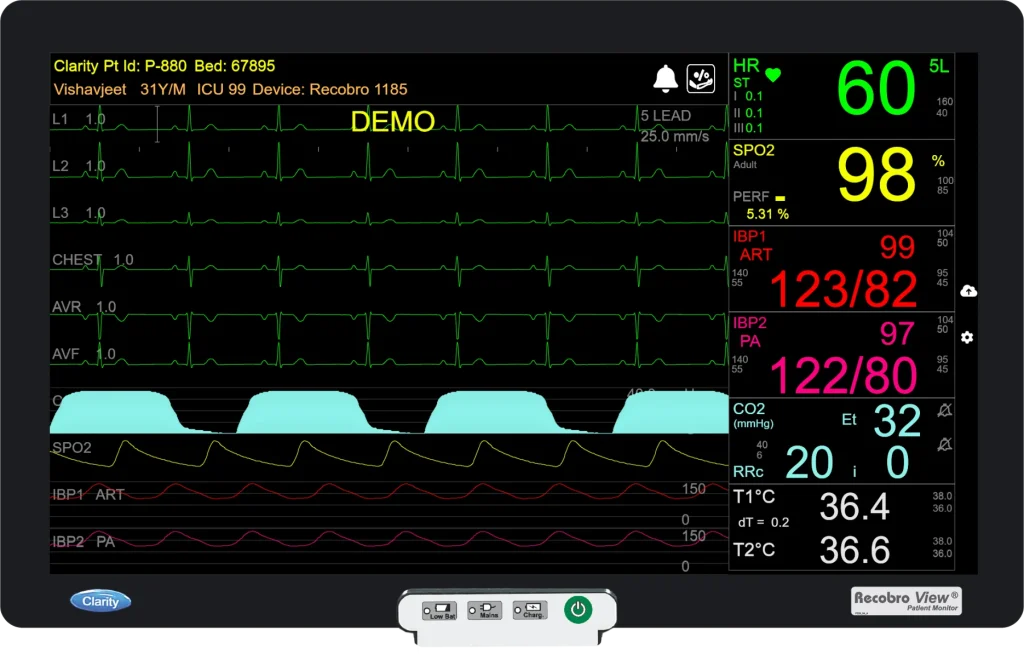Click the heart icon beside HR
Screen dimensions: 1024x654
[774, 72]
